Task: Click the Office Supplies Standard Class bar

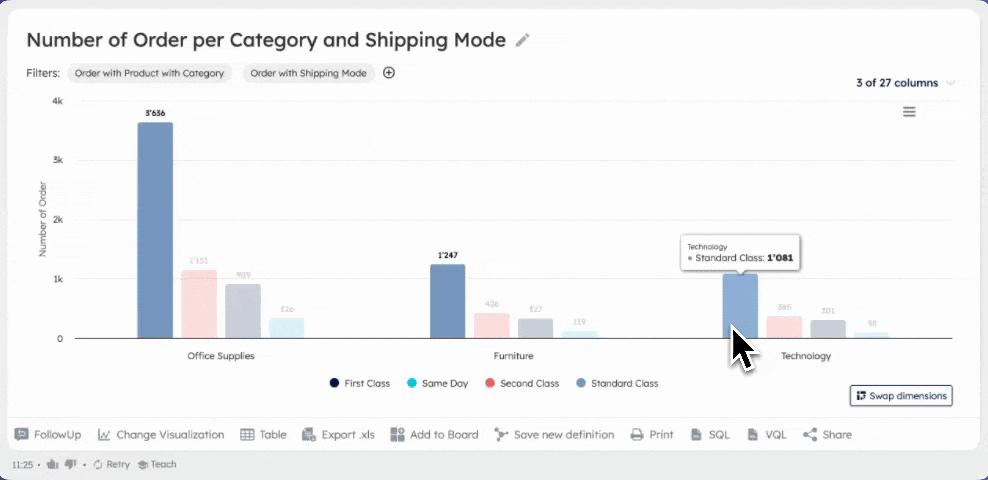Action: (155, 230)
